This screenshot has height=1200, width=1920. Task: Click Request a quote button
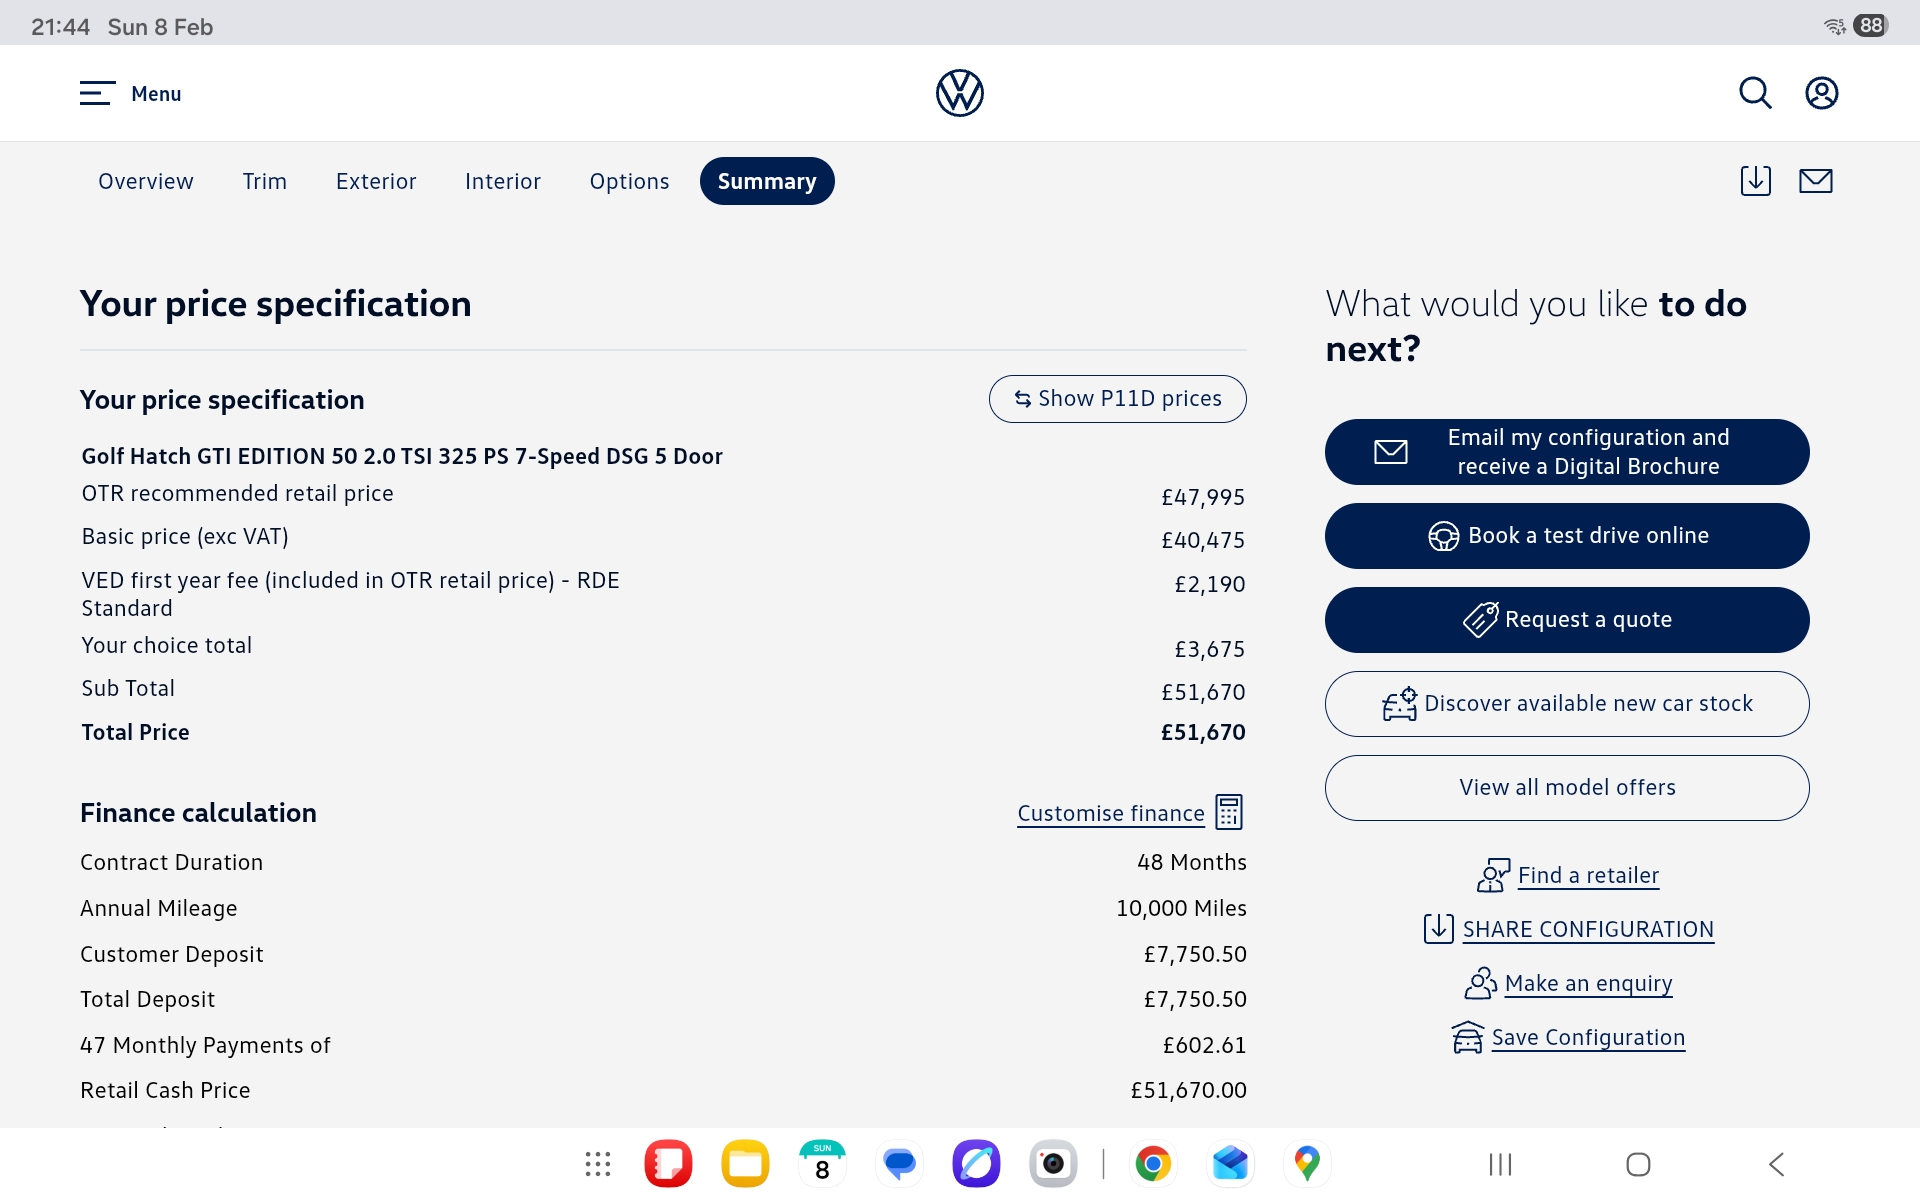click(x=1566, y=620)
